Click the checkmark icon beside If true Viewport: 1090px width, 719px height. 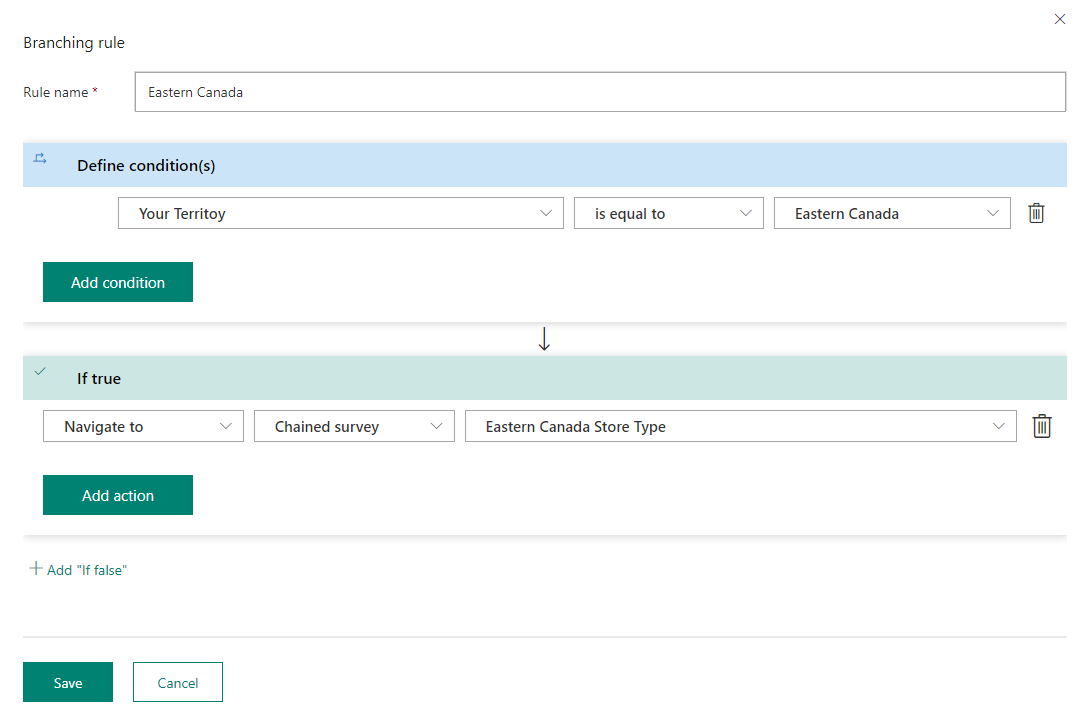pyautogui.click(x=40, y=371)
